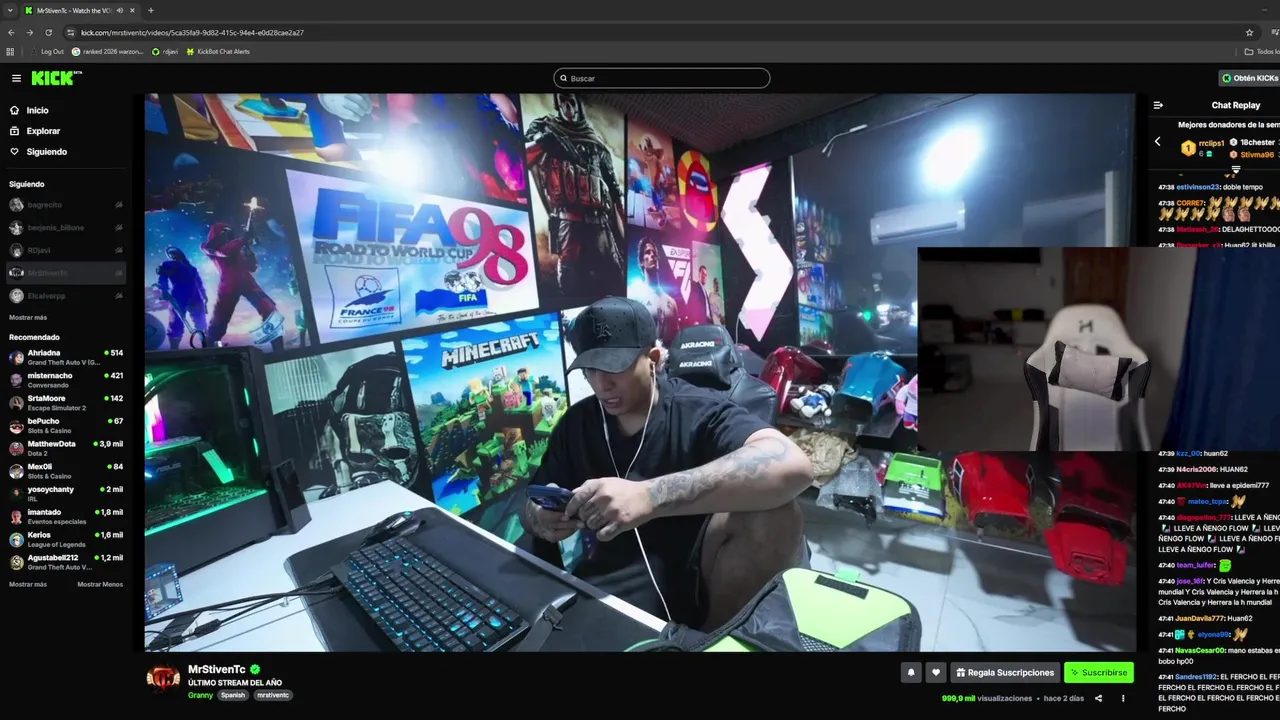This screenshot has width=1280, height=720.
Task: Open KickBot Chat Alerts bookmark
Action: click(218, 51)
